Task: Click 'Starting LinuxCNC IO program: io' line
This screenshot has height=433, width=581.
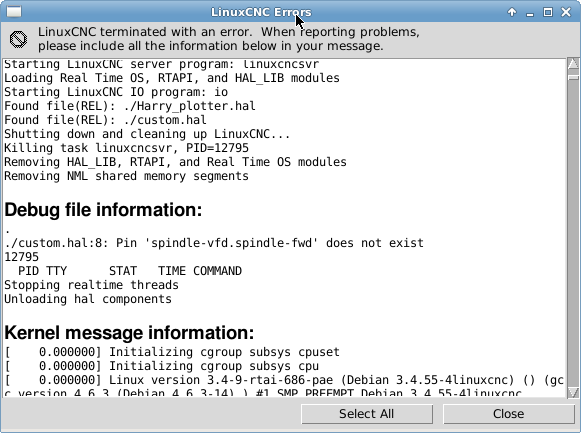Action: pyautogui.click(x=116, y=92)
